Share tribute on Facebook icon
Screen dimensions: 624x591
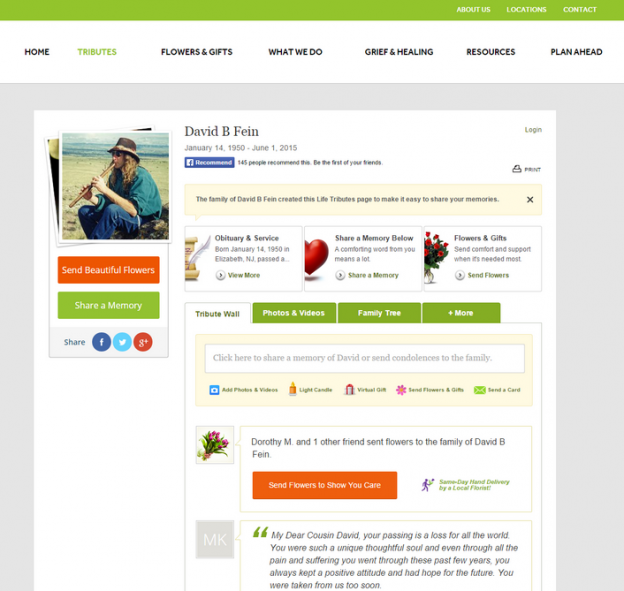101,342
